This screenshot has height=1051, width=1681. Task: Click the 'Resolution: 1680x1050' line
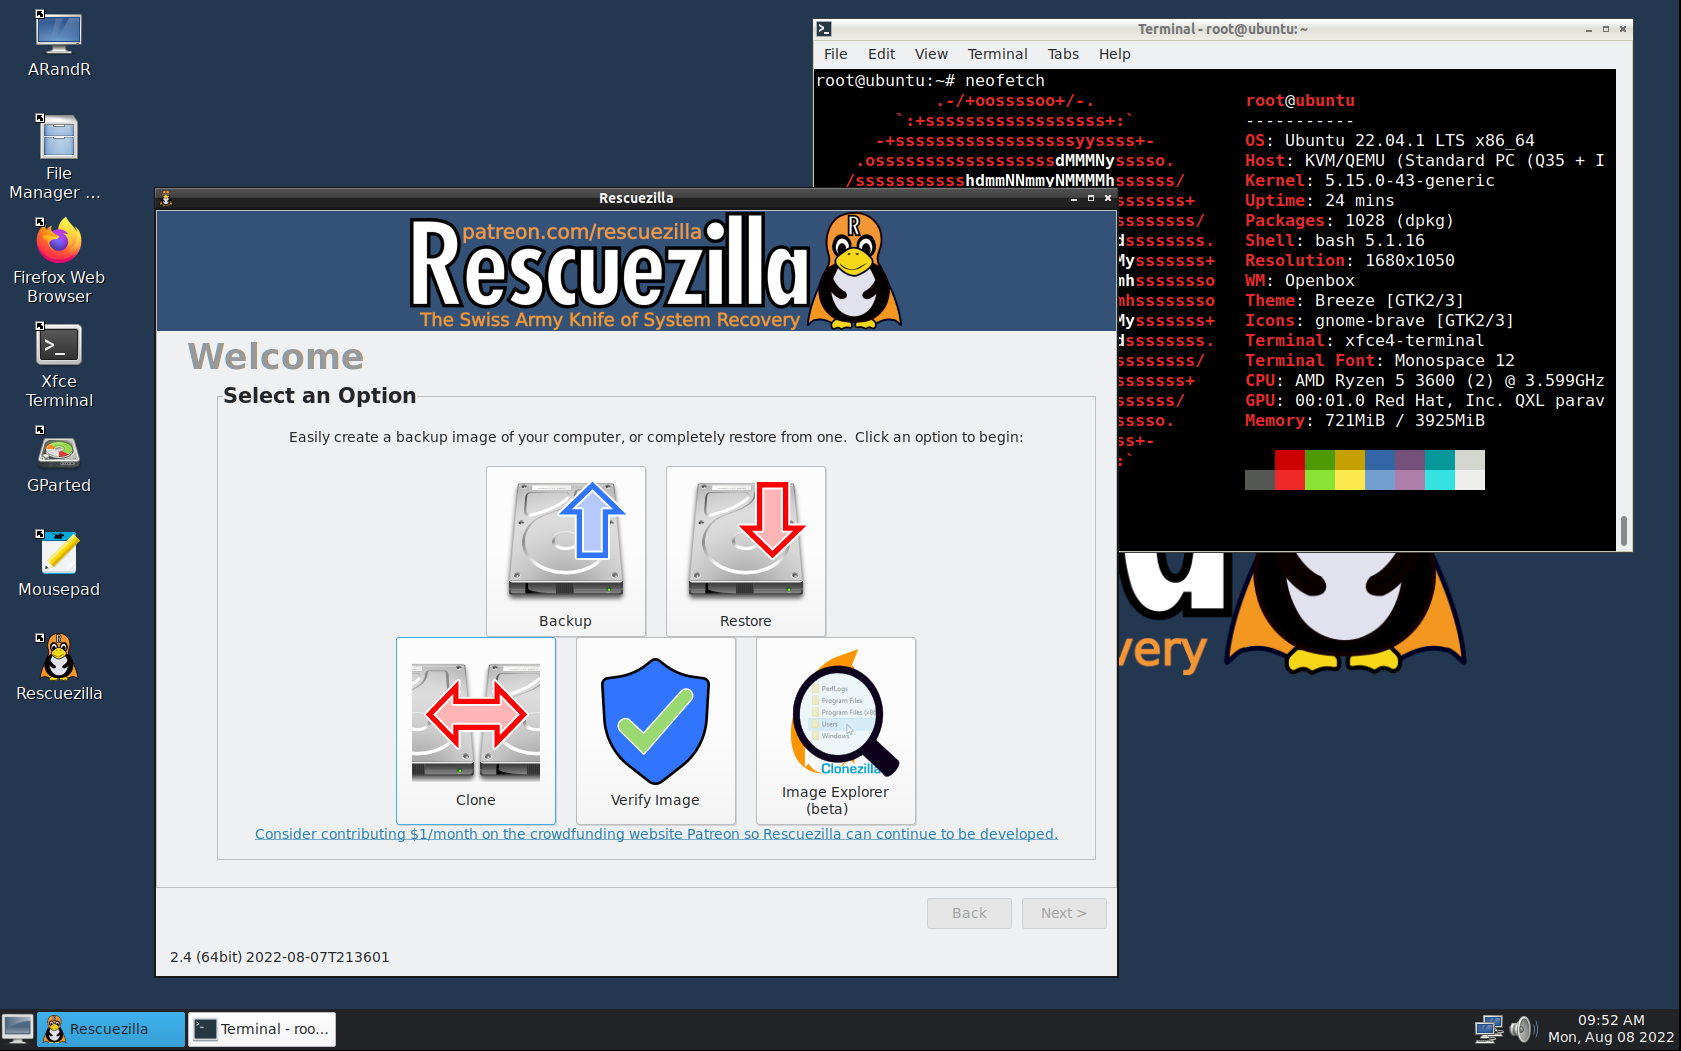[x=1350, y=261]
